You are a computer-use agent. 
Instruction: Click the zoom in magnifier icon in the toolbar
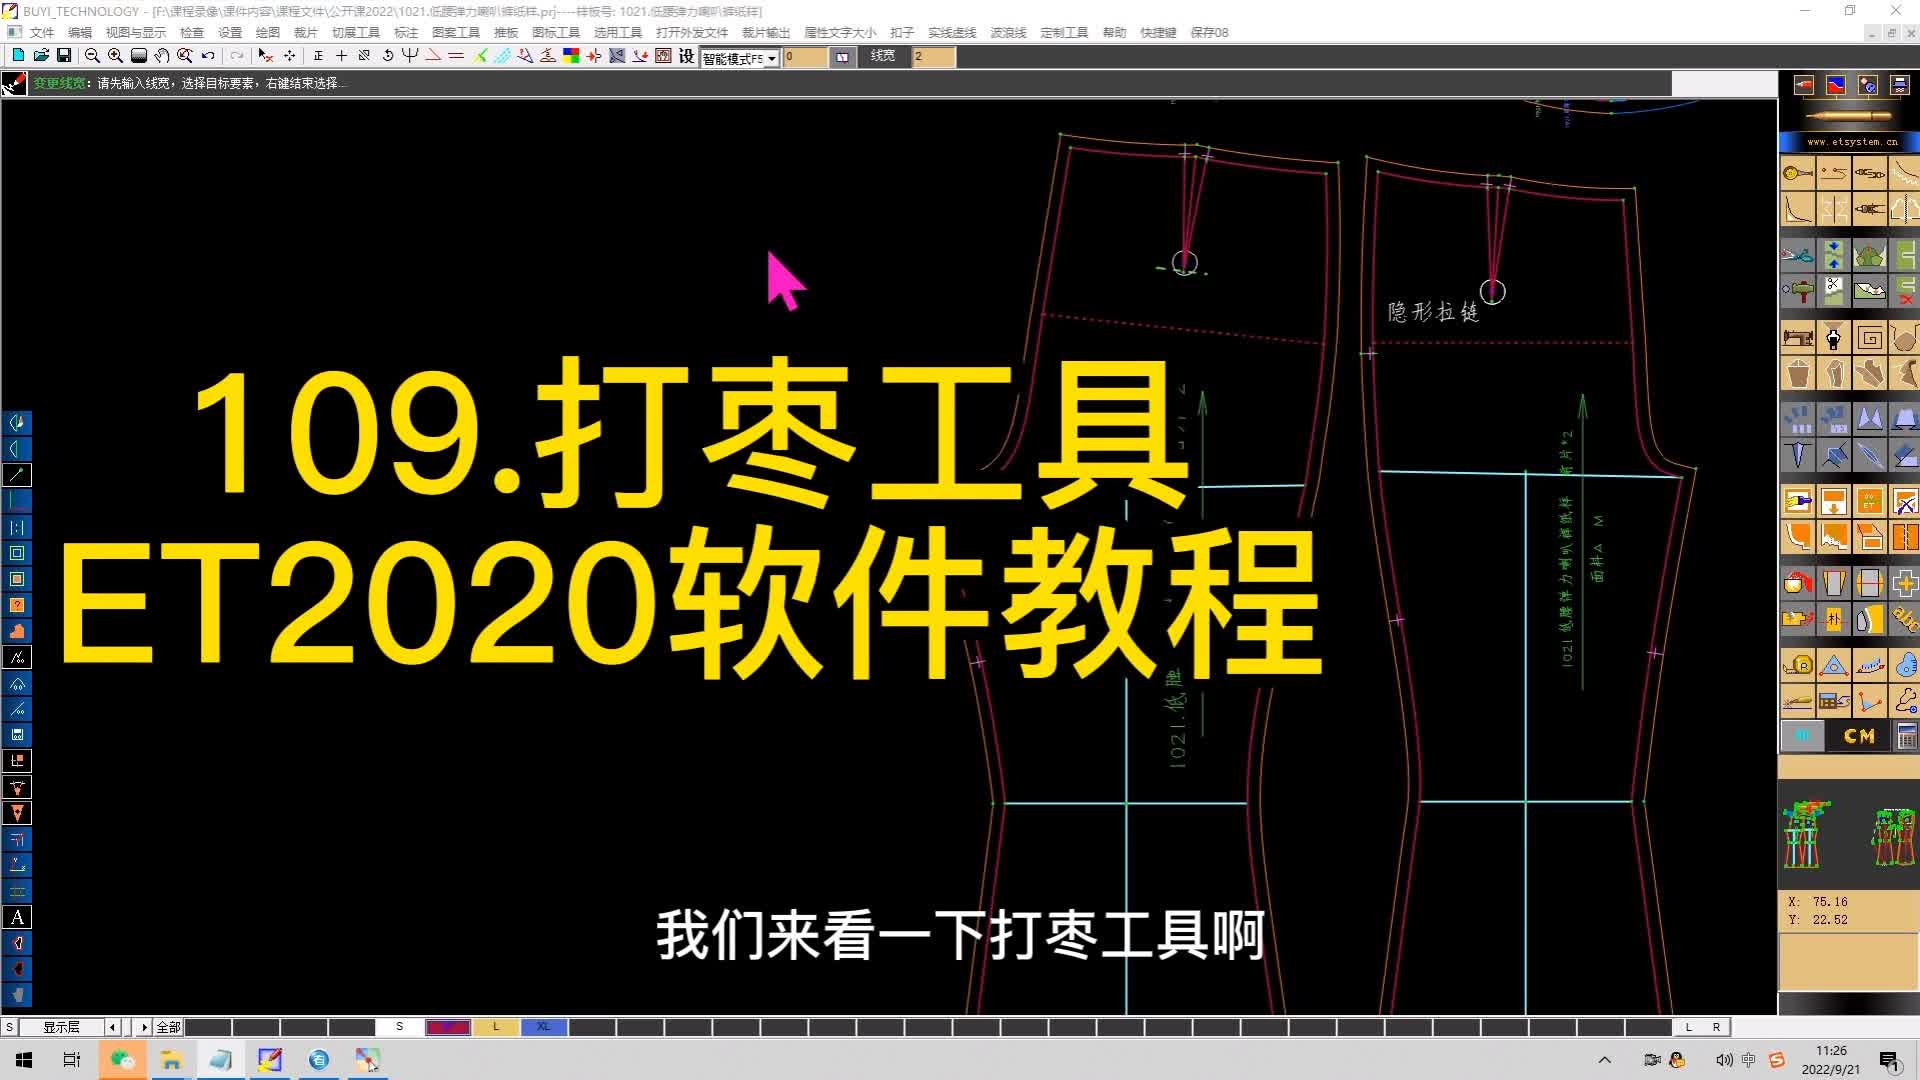114,57
